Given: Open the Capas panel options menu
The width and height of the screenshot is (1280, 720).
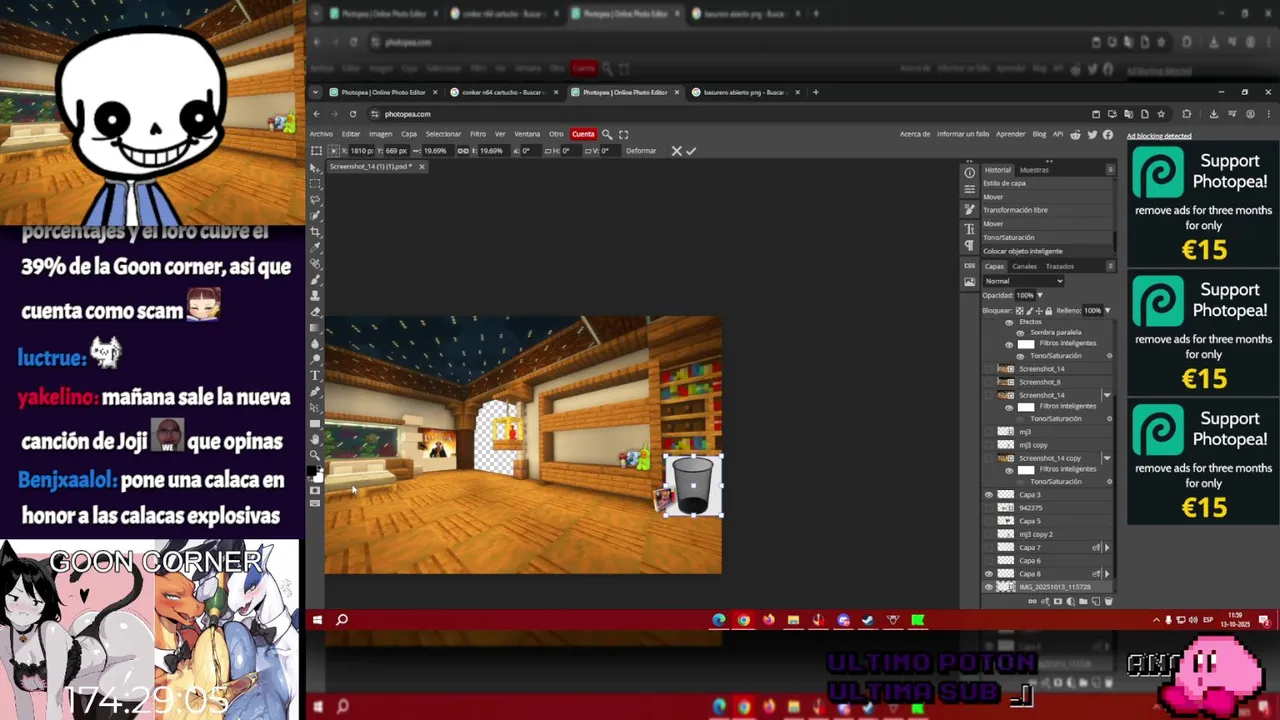Looking at the screenshot, I should [x=1110, y=266].
